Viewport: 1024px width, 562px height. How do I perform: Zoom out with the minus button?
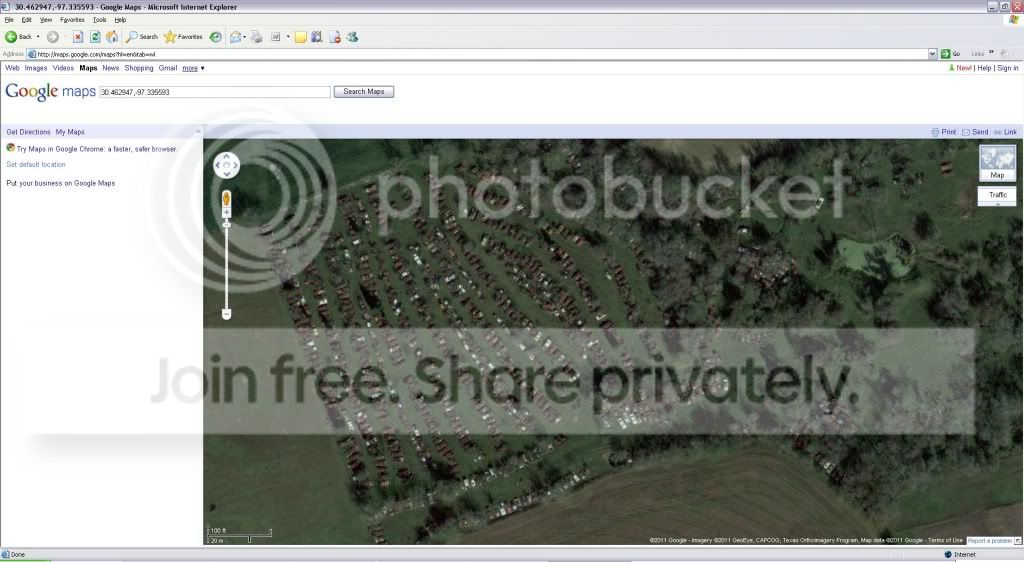pyautogui.click(x=227, y=315)
